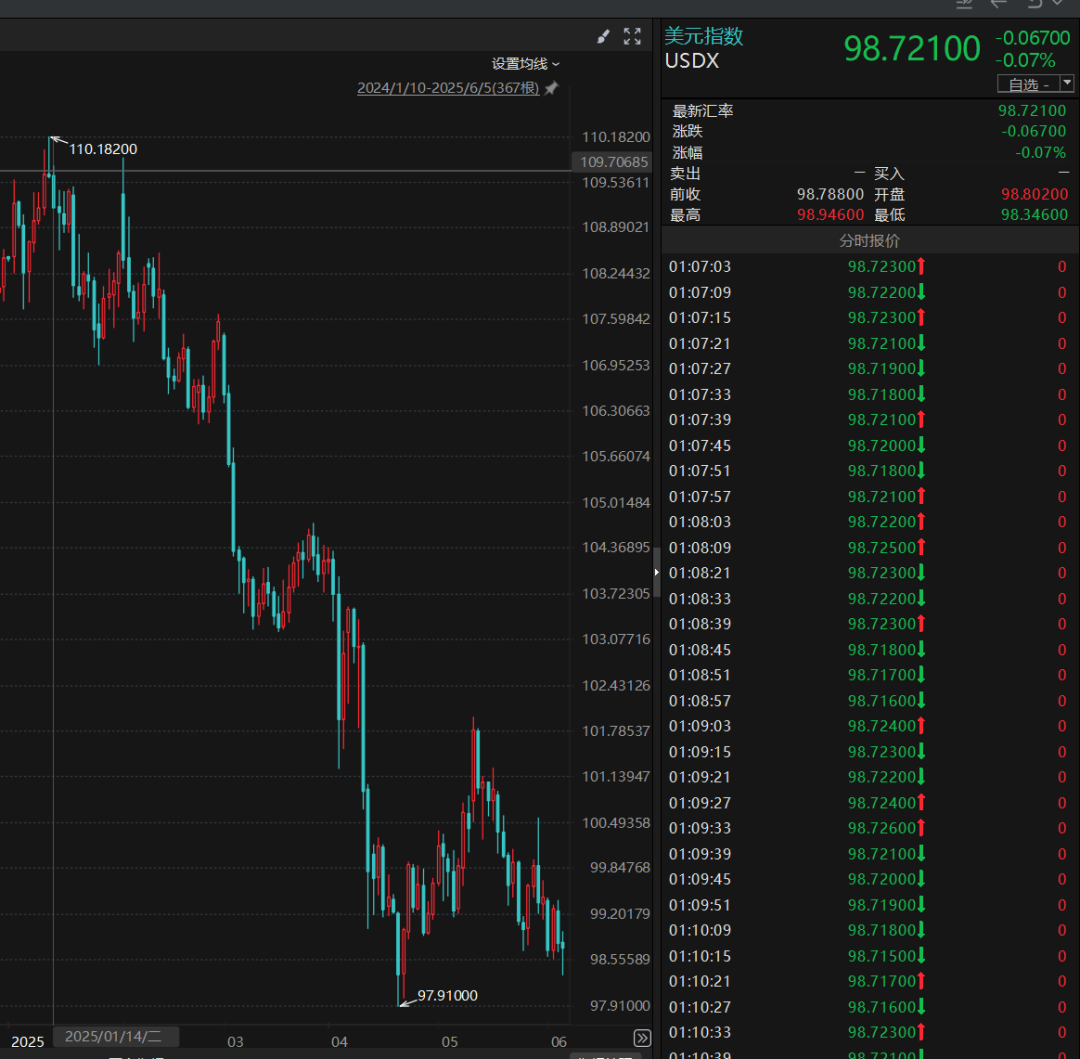The width and height of the screenshot is (1080, 1059).
Task: Click the 涨幅 value -0.07%
Action: coord(1041,152)
